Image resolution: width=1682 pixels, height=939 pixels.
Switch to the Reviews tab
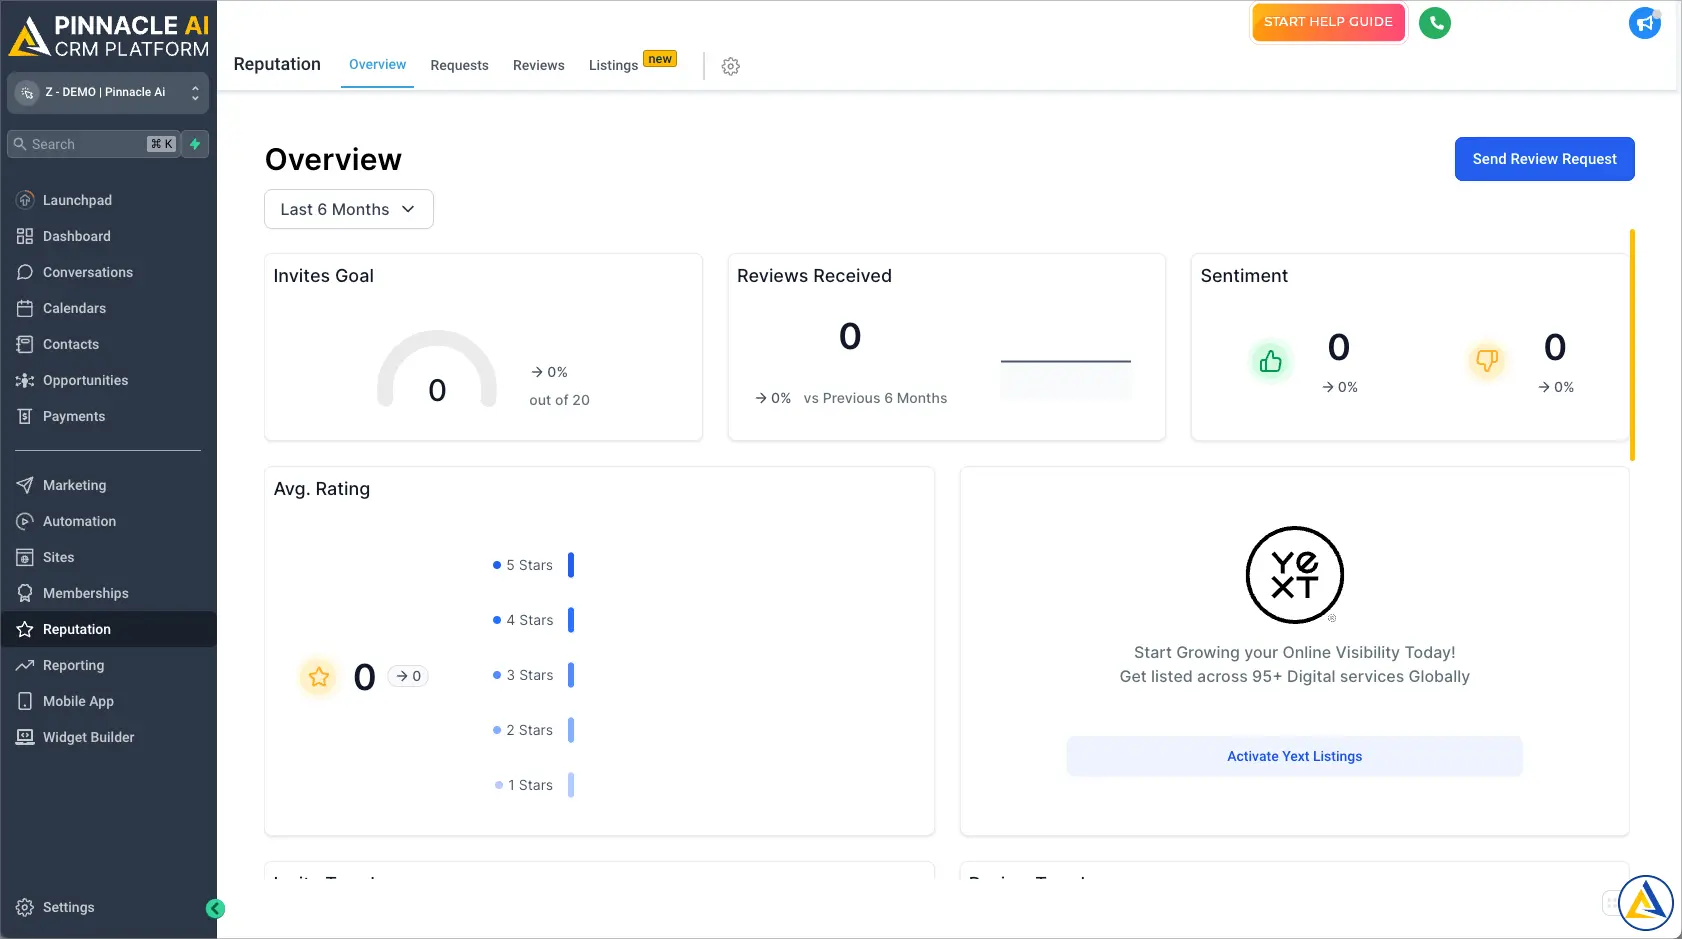point(538,65)
